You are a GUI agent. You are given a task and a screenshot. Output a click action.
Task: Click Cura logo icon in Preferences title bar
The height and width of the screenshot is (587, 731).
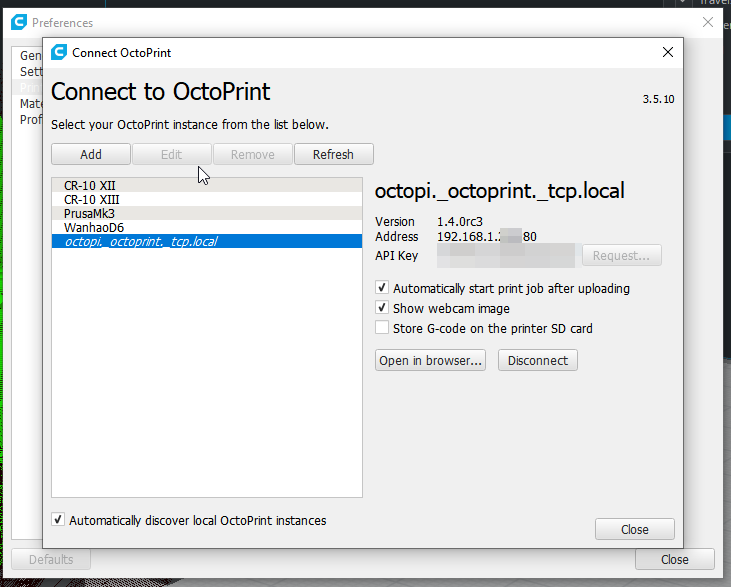[x=19, y=22]
